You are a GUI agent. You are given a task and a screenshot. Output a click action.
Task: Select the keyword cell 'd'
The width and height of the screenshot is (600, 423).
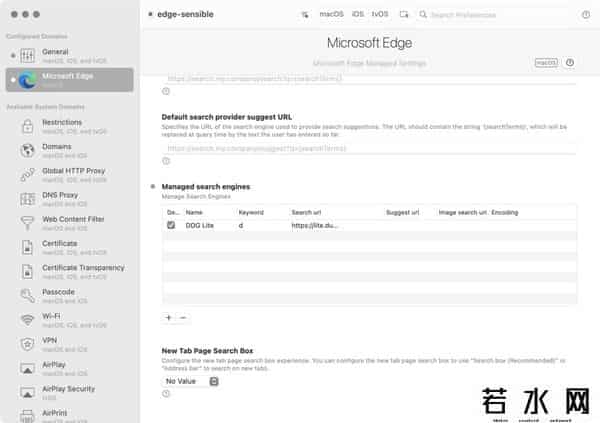pyautogui.click(x=241, y=225)
